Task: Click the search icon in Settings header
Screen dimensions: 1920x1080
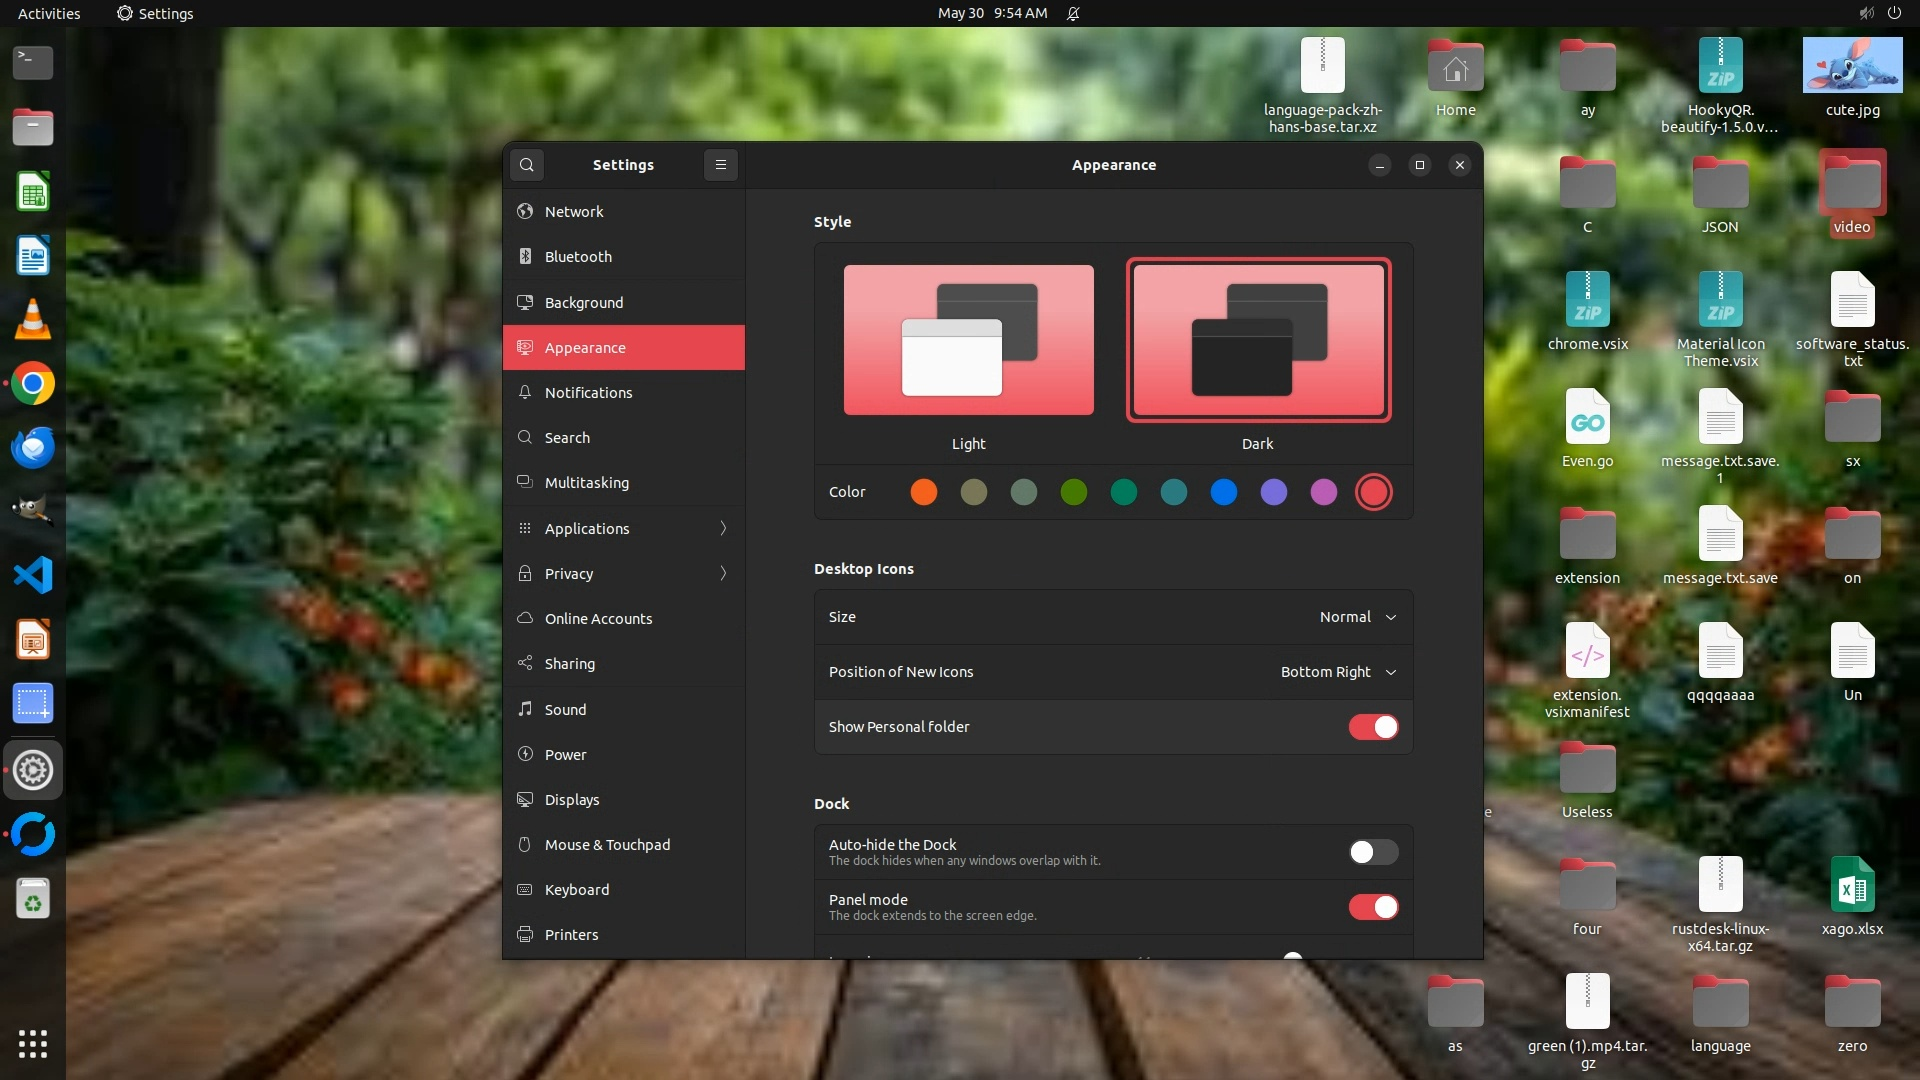Action: pyautogui.click(x=527, y=165)
